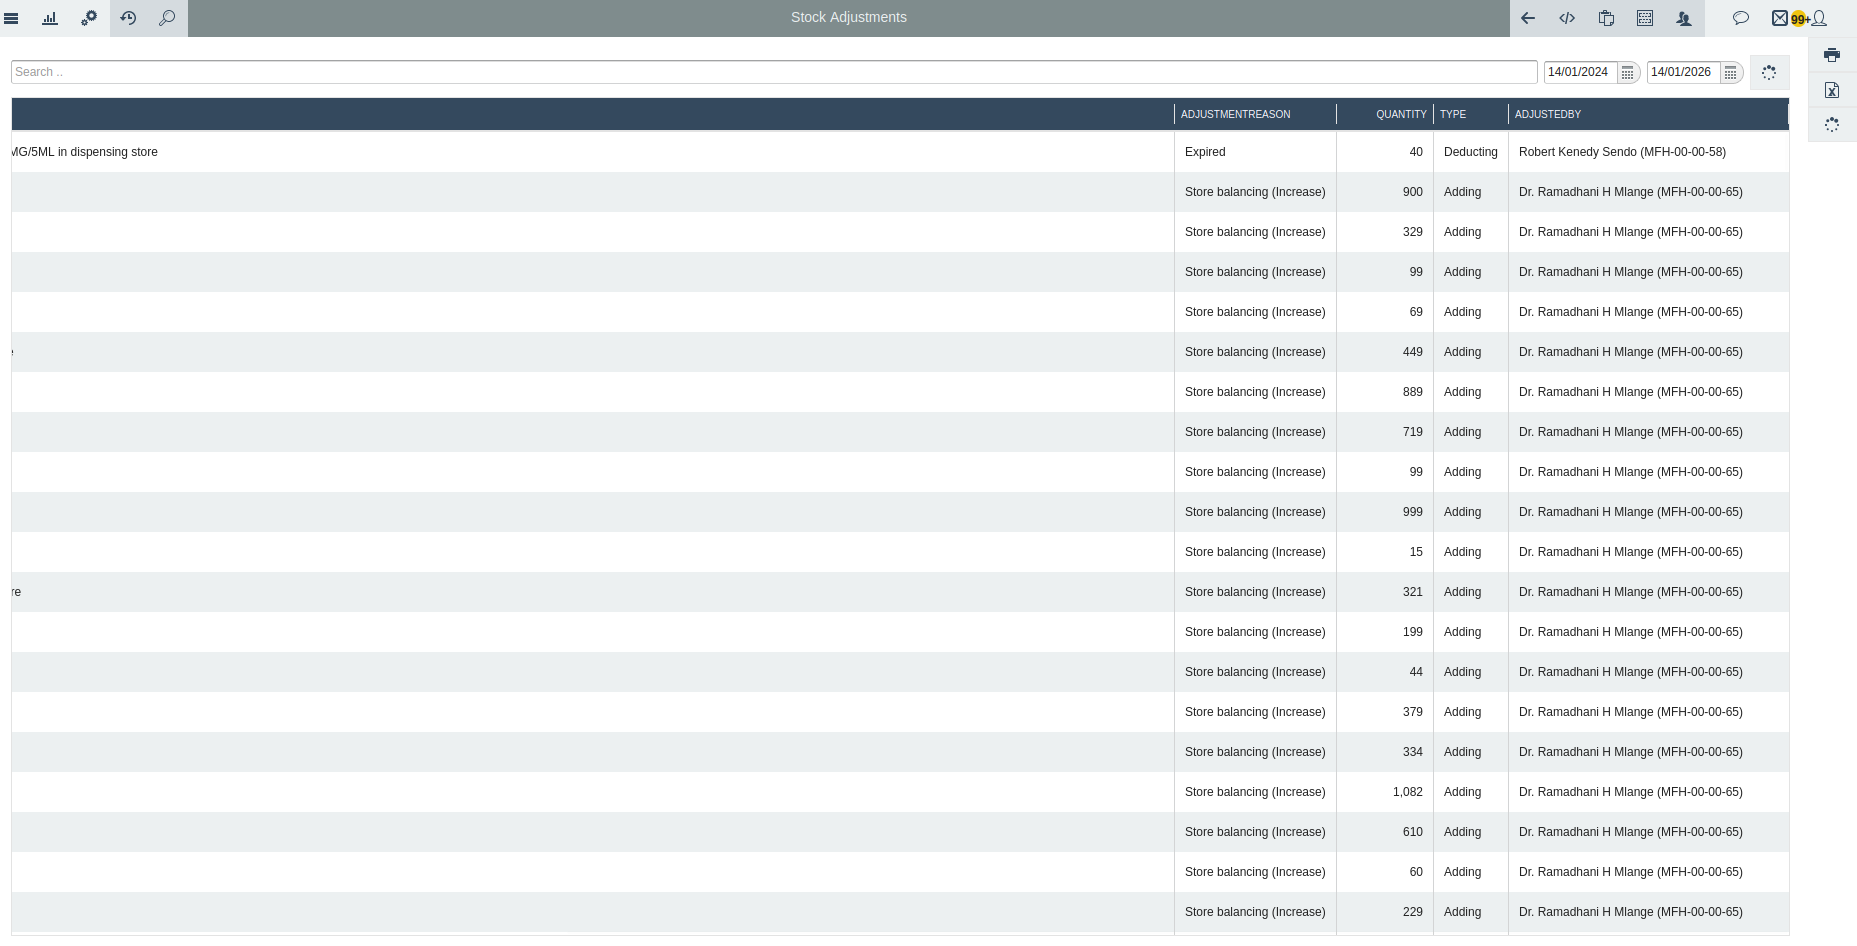The image size is (1857, 946).
Task: Open the user profile icon
Action: coord(1819,18)
